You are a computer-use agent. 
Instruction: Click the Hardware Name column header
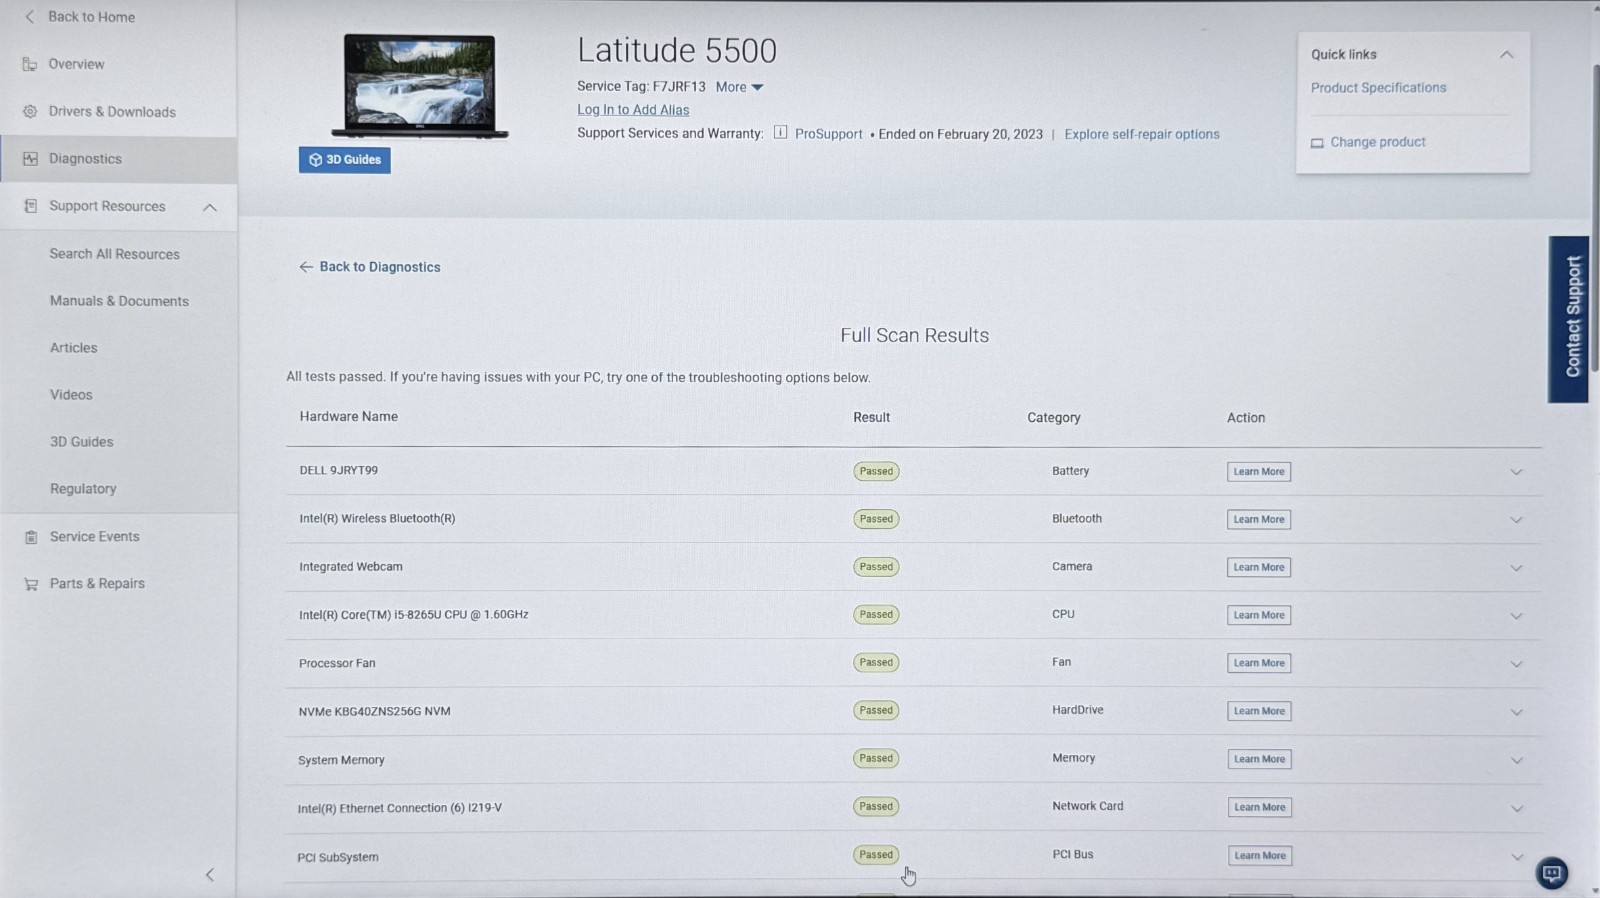pos(349,417)
